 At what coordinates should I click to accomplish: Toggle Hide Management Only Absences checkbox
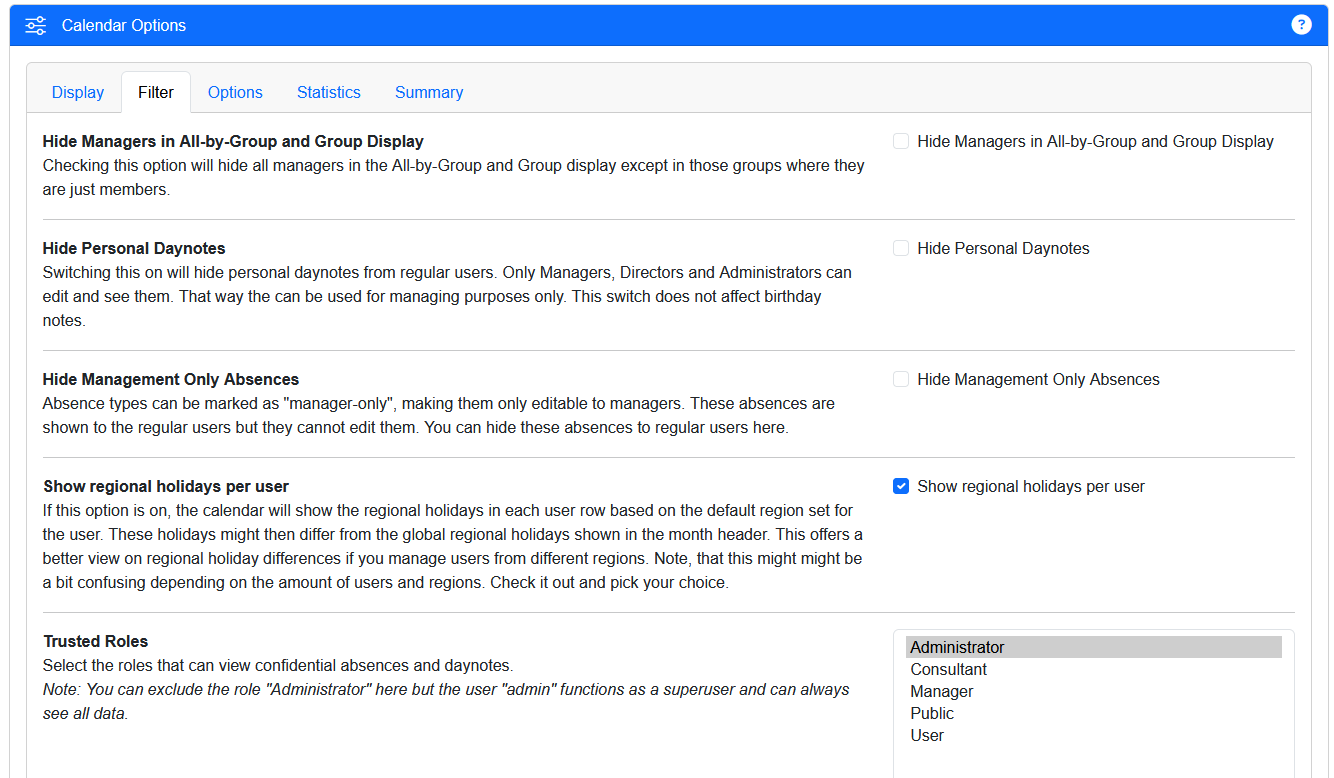pos(901,380)
